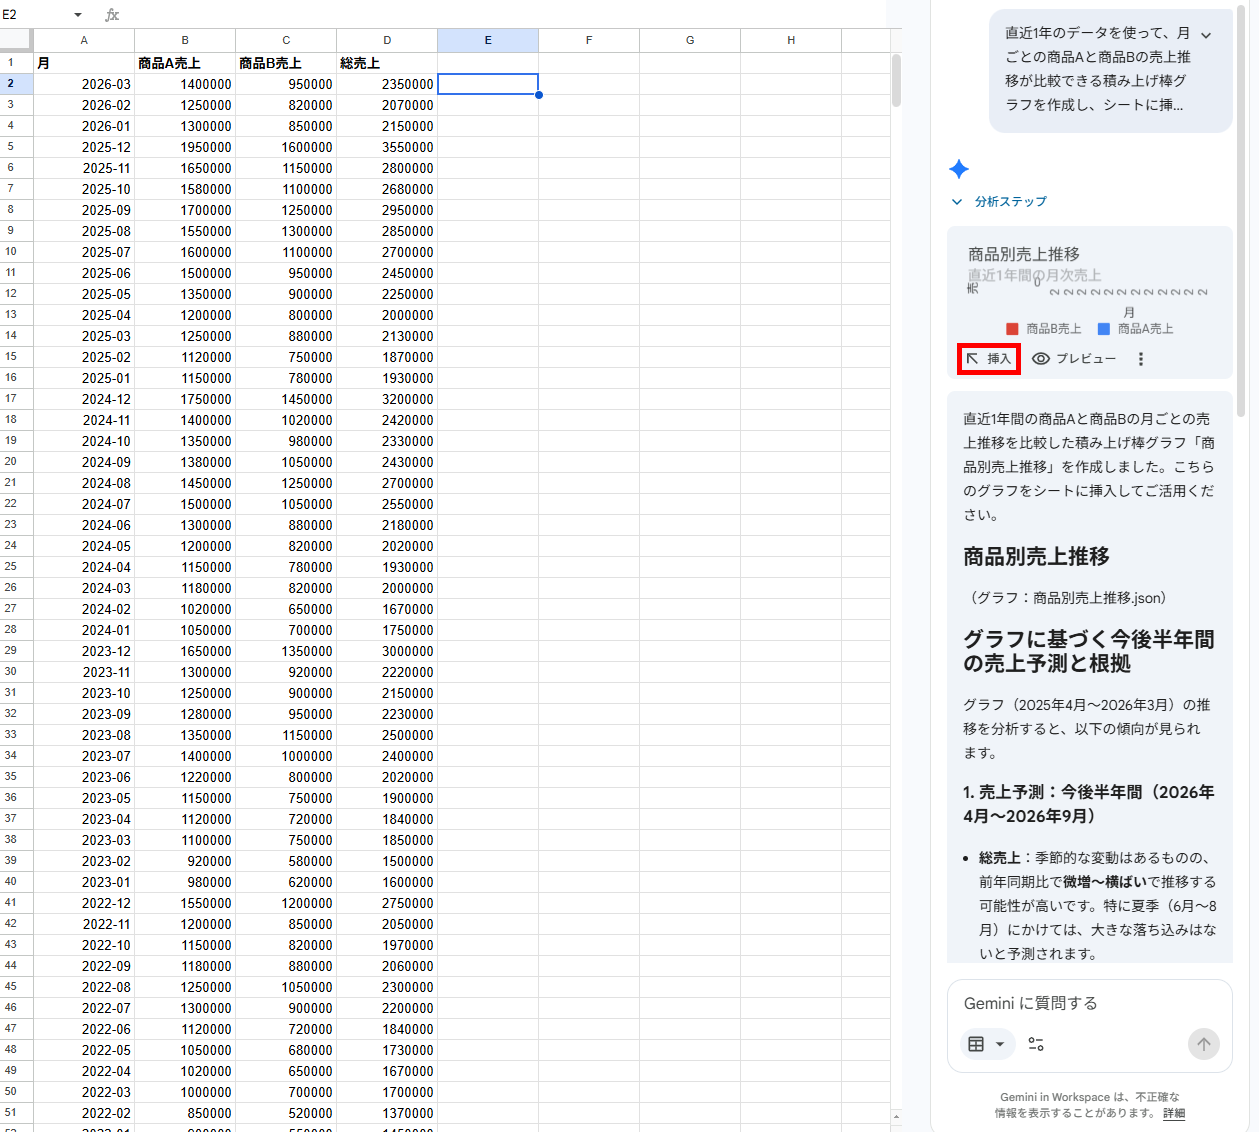Open the Gemini prompt settings sliders icon
1259x1132 pixels.
click(x=1036, y=1044)
